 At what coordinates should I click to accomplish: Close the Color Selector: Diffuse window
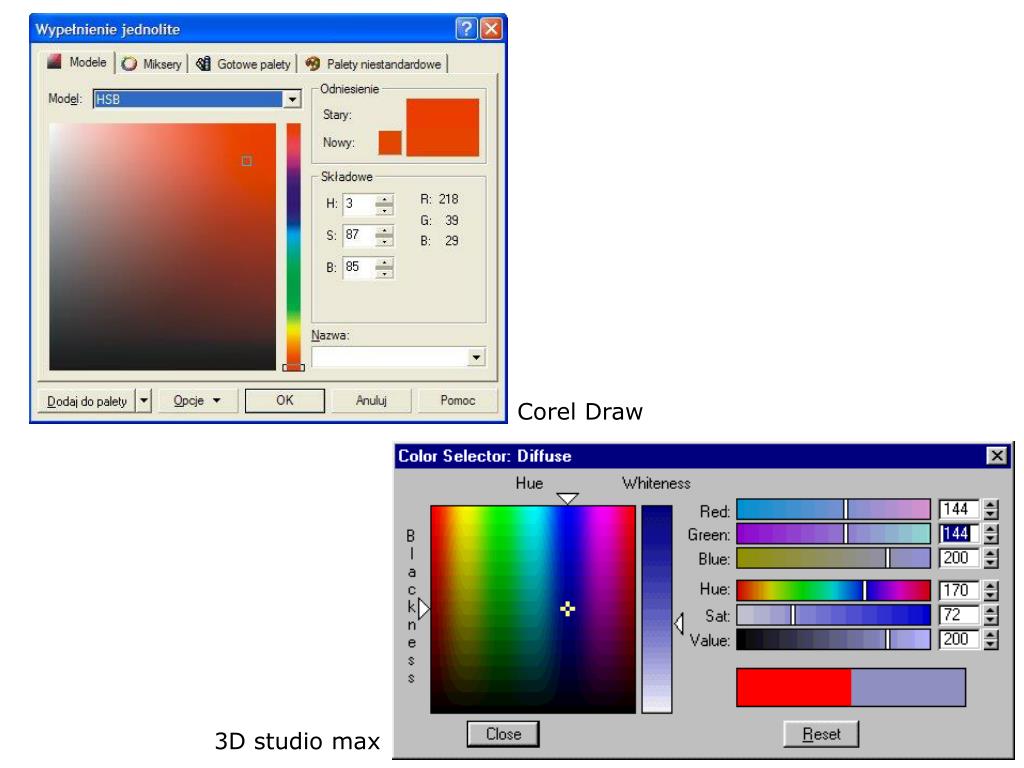pos(997,456)
